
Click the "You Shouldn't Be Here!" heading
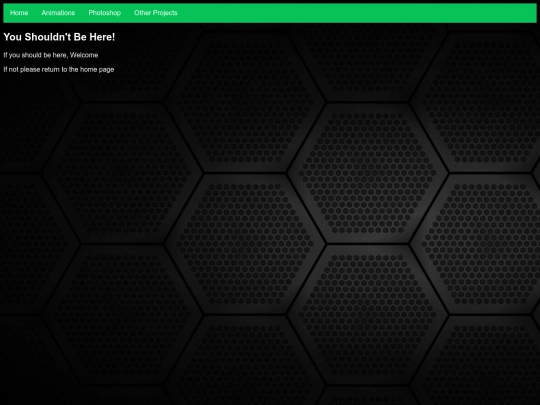click(x=59, y=37)
